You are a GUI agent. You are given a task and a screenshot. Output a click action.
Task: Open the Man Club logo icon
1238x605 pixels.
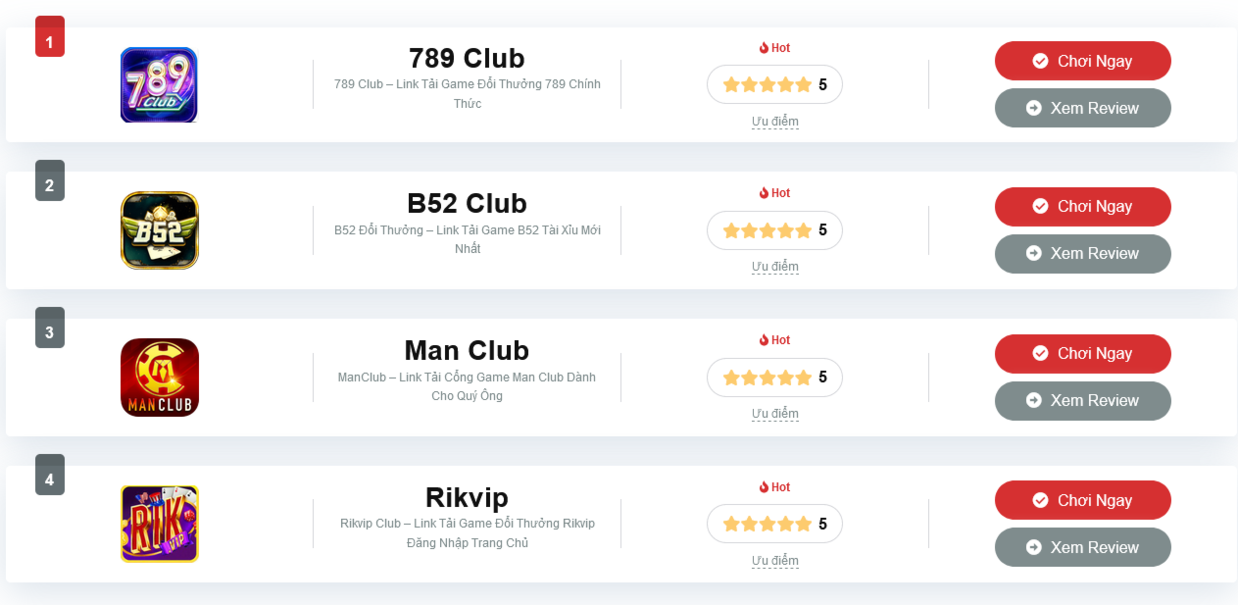pyautogui.click(x=159, y=377)
